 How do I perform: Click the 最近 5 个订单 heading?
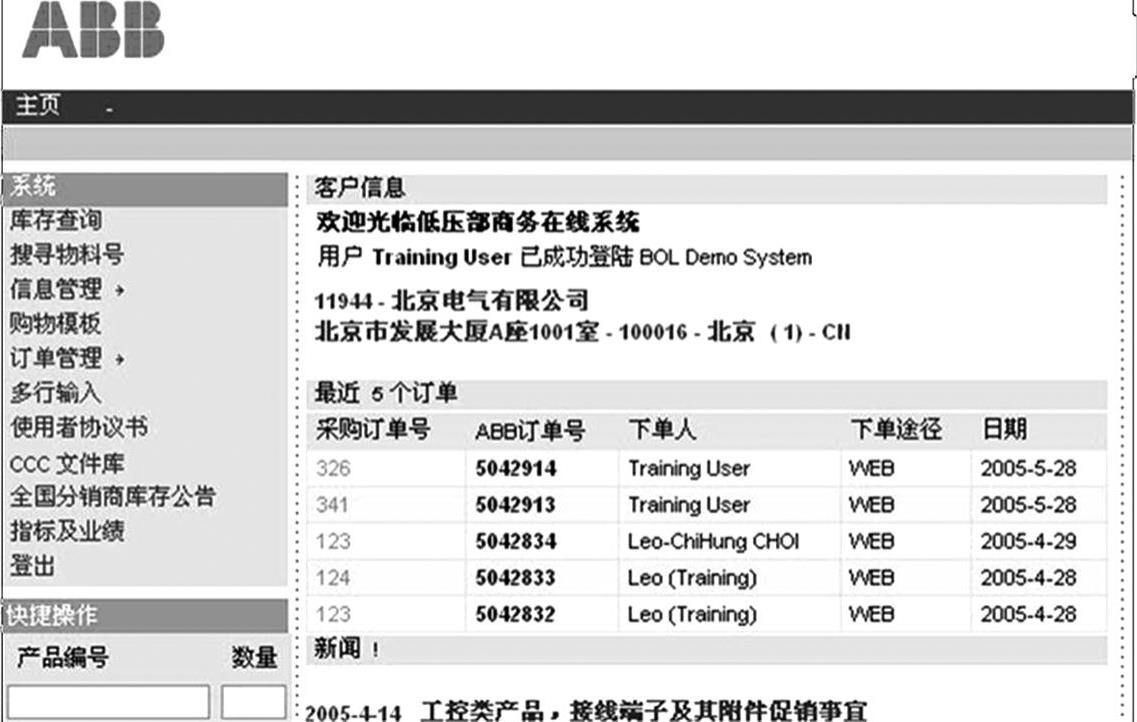pos(707,394)
